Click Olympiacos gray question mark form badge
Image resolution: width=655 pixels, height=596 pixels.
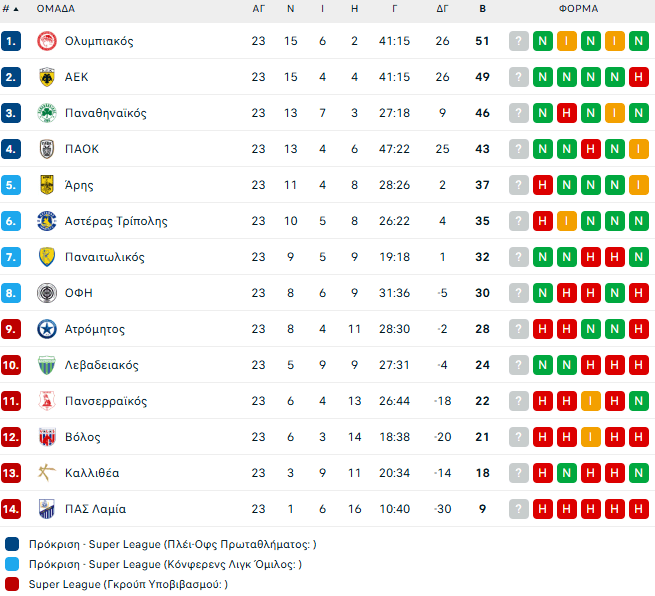519,41
